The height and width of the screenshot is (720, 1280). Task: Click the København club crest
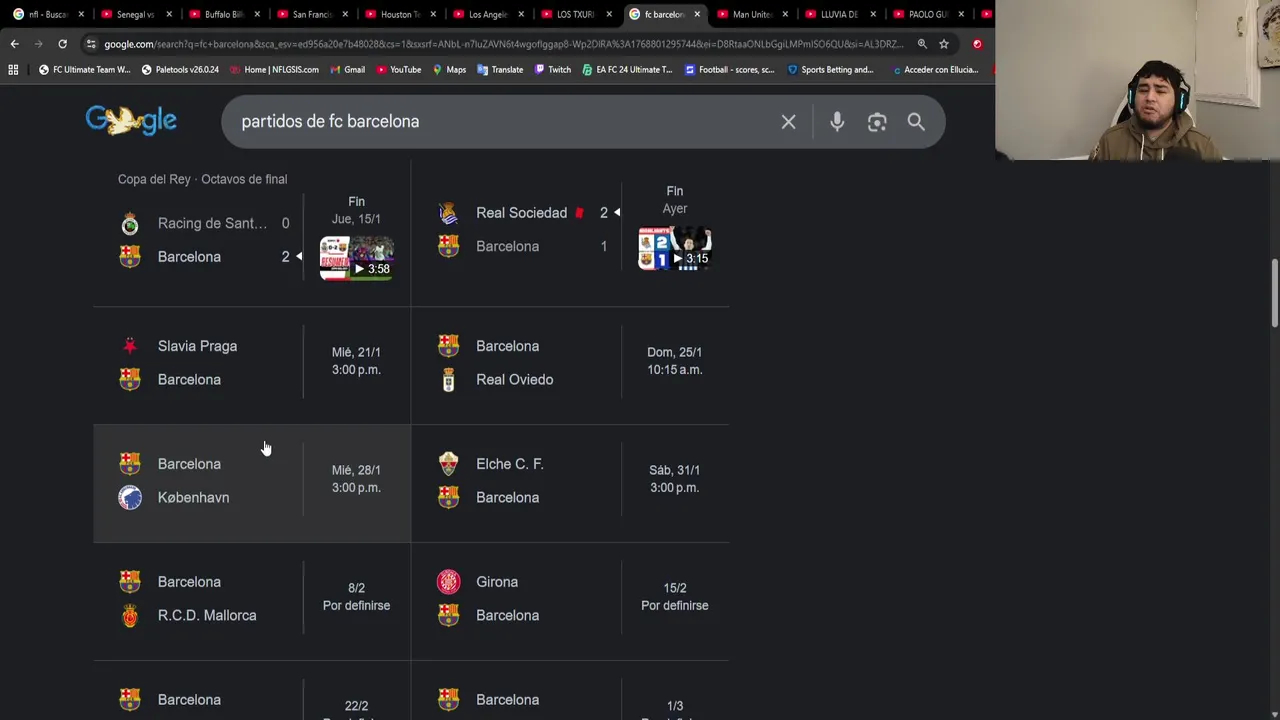[x=130, y=497]
